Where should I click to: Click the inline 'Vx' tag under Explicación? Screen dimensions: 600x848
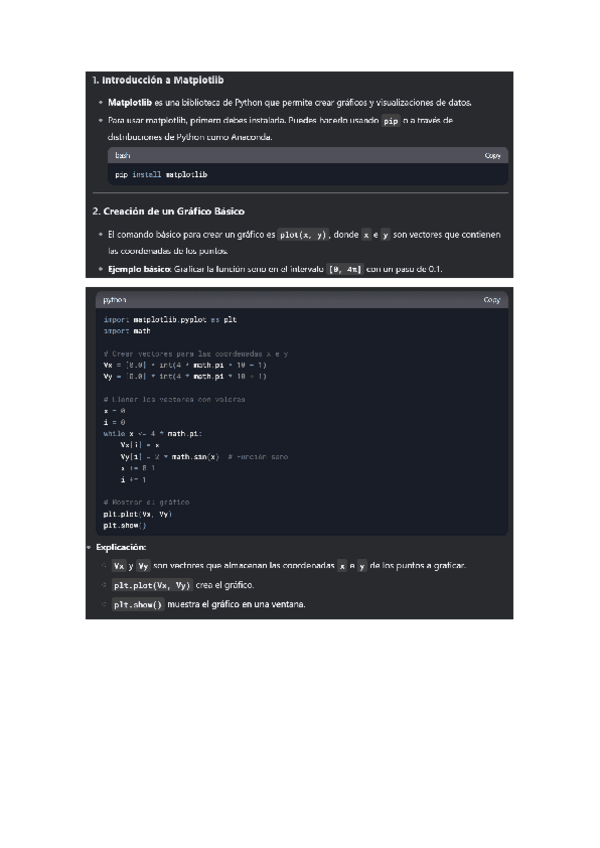point(118,566)
